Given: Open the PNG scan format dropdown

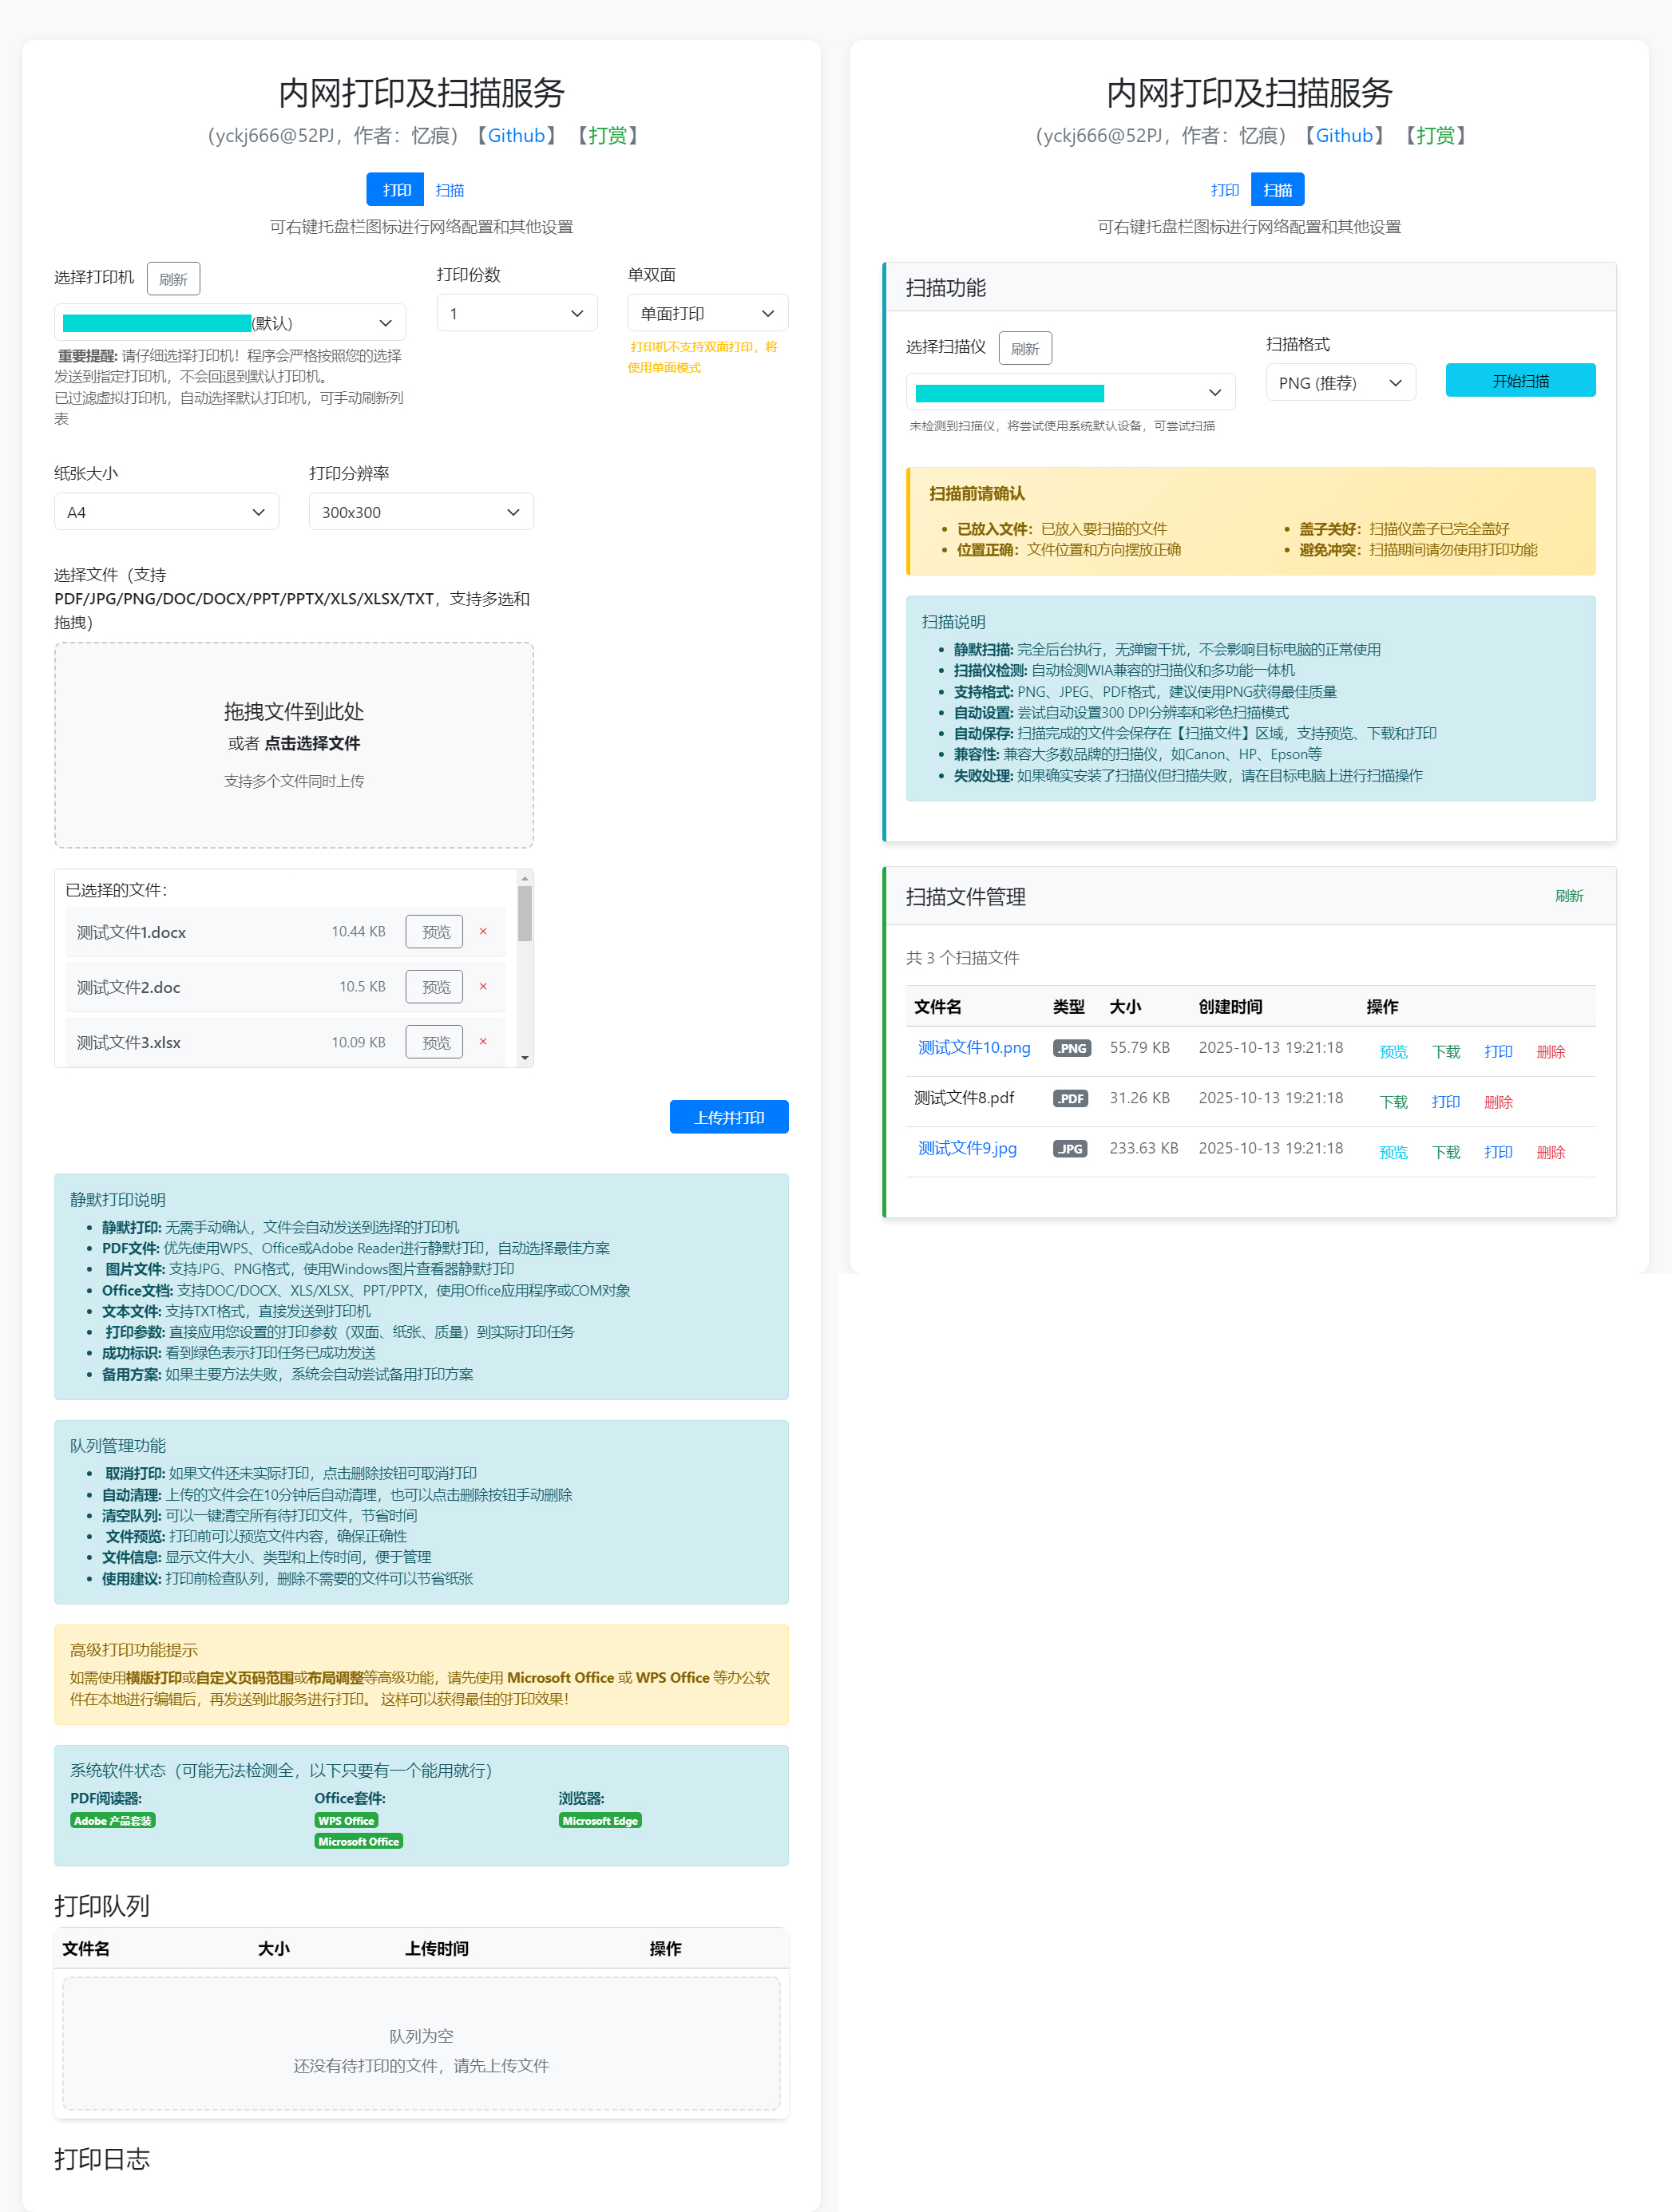Looking at the screenshot, I should (1340, 383).
